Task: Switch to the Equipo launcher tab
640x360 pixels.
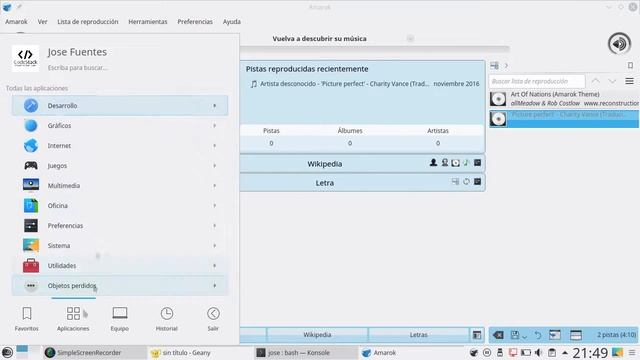Action: tap(120, 319)
